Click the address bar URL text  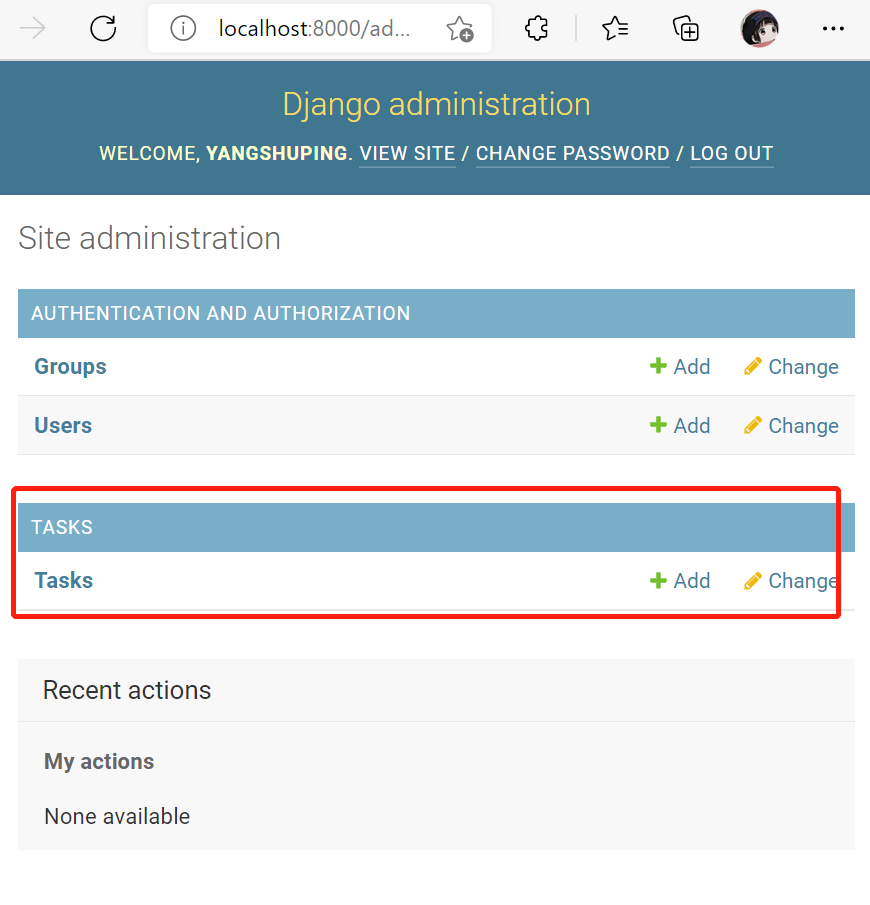click(x=315, y=28)
